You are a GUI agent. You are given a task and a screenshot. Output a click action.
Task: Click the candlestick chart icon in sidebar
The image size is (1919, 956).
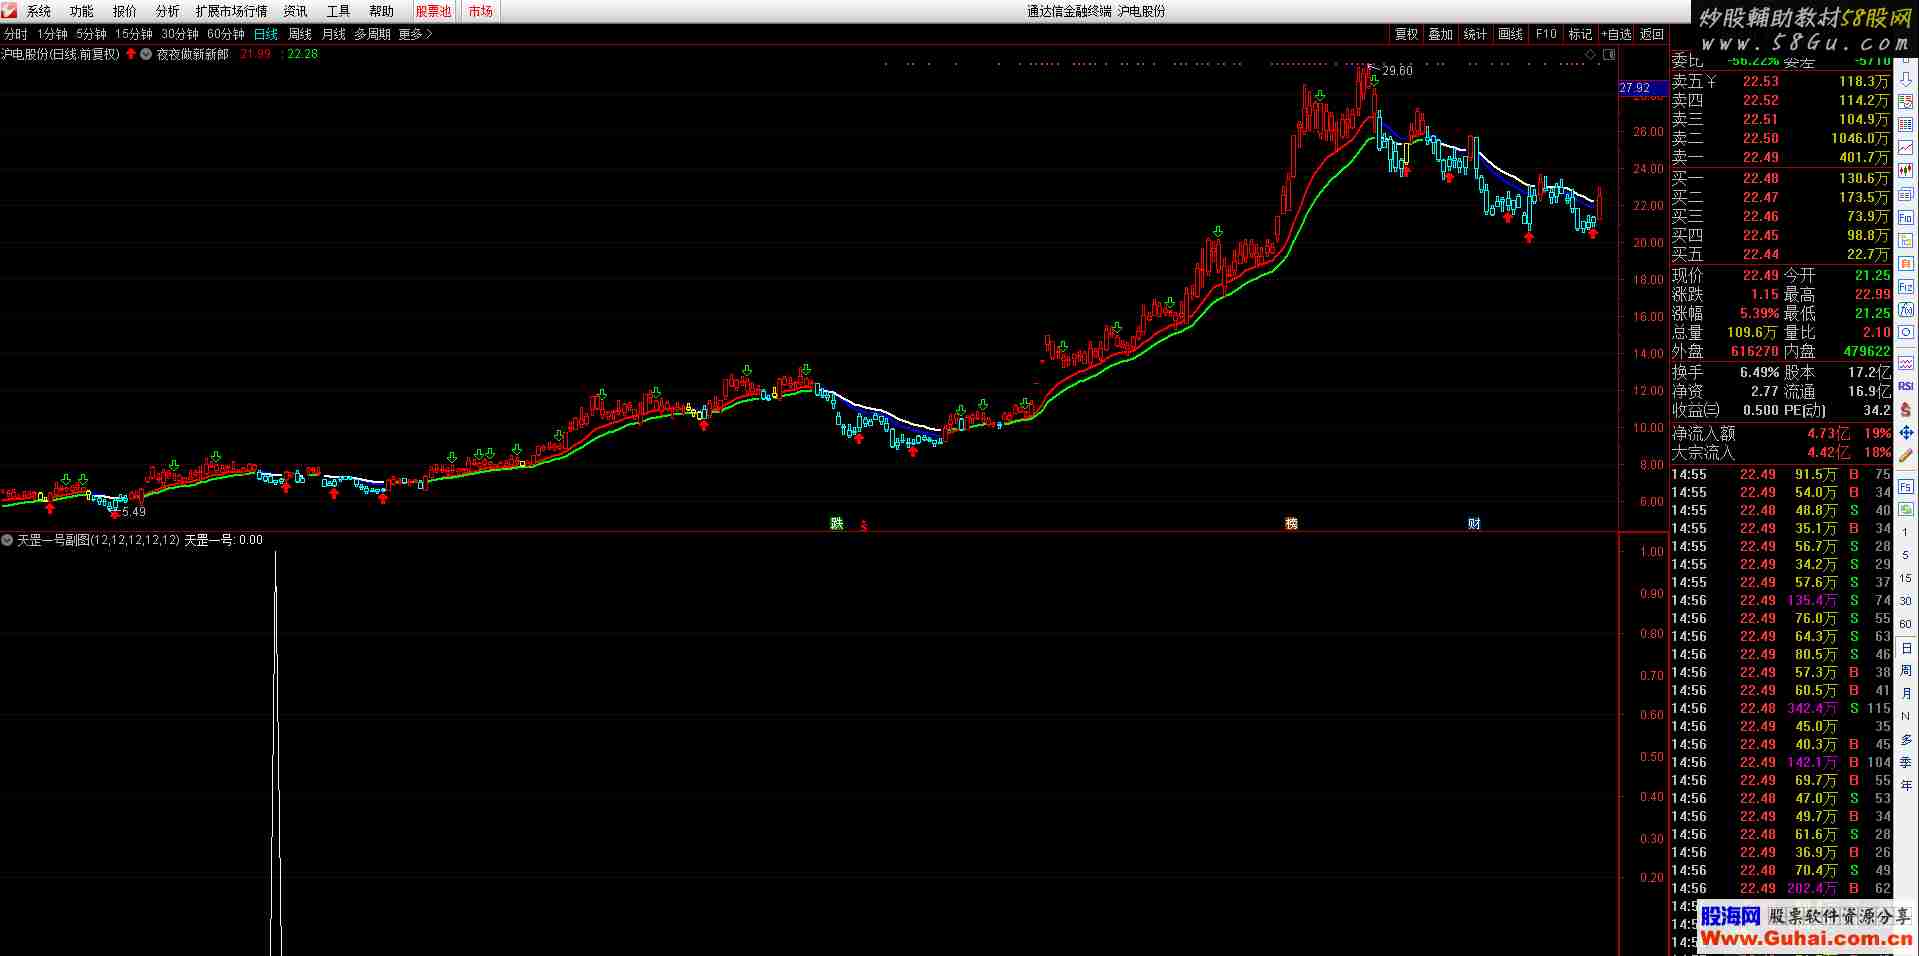(1906, 169)
